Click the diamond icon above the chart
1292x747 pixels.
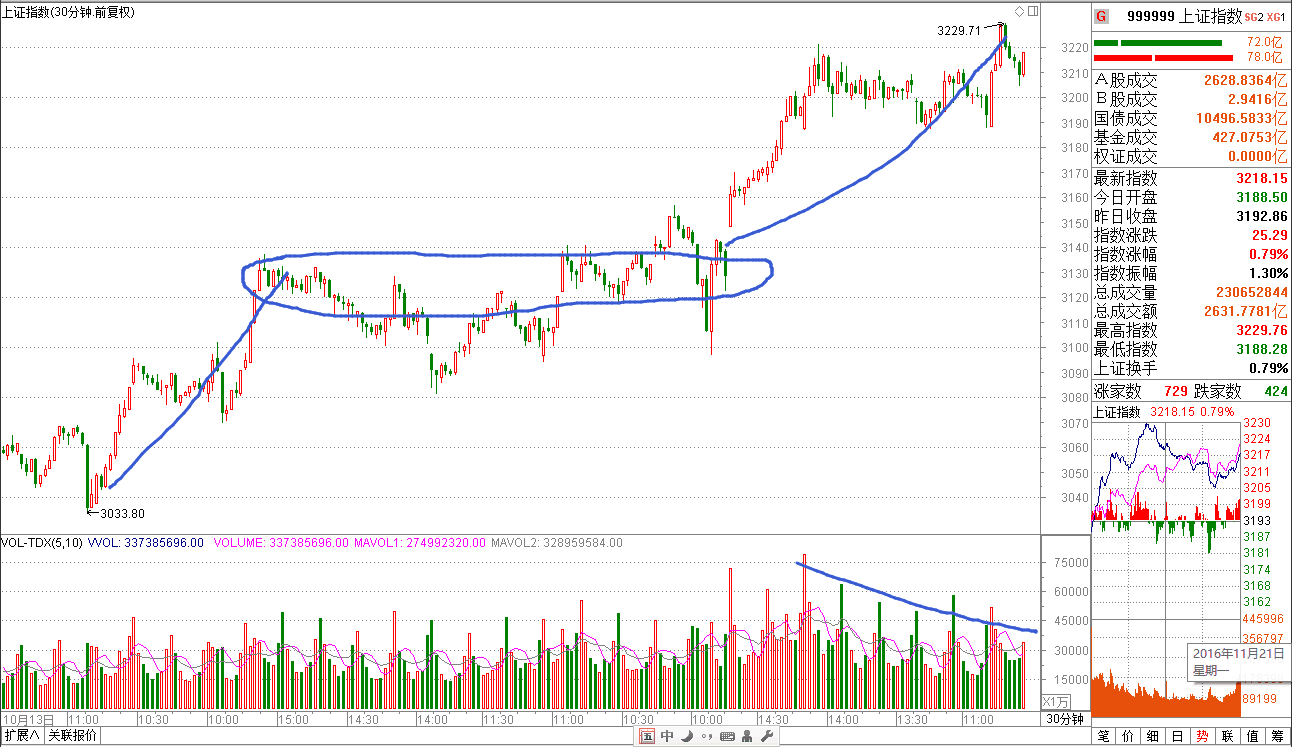pyautogui.click(x=1019, y=11)
